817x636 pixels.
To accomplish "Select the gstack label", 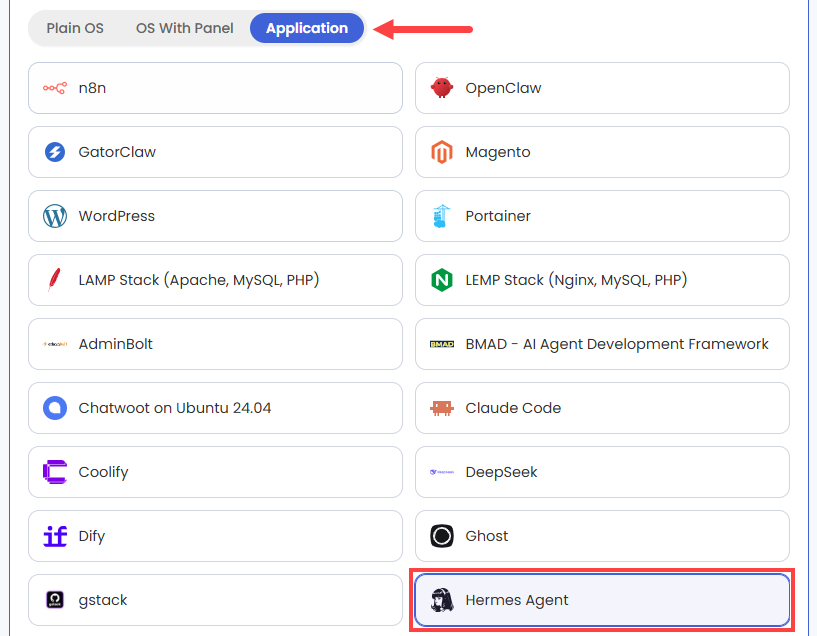I will point(103,601).
